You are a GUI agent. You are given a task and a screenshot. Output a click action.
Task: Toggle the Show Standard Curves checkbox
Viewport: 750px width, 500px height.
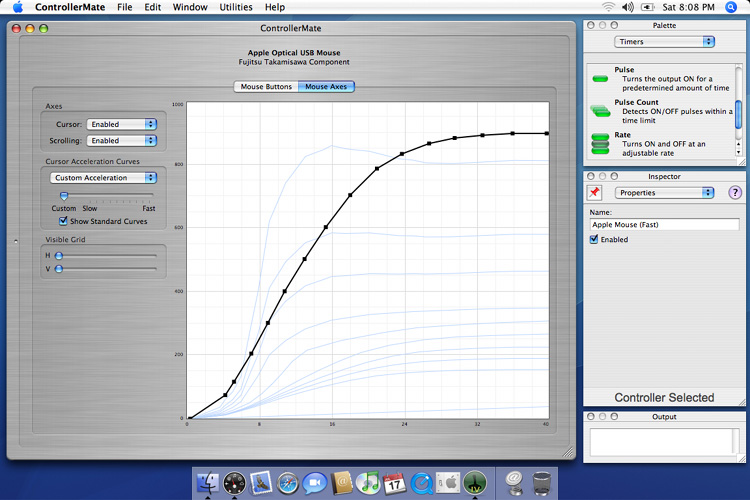click(64, 221)
